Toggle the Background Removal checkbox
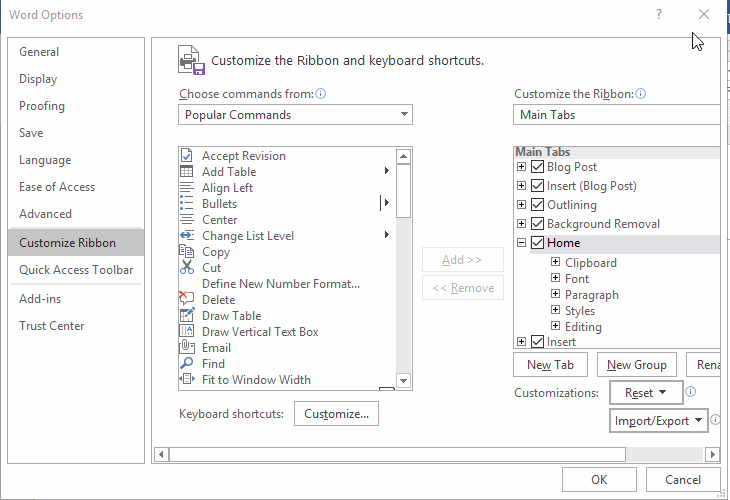730x500 pixels. click(x=537, y=223)
